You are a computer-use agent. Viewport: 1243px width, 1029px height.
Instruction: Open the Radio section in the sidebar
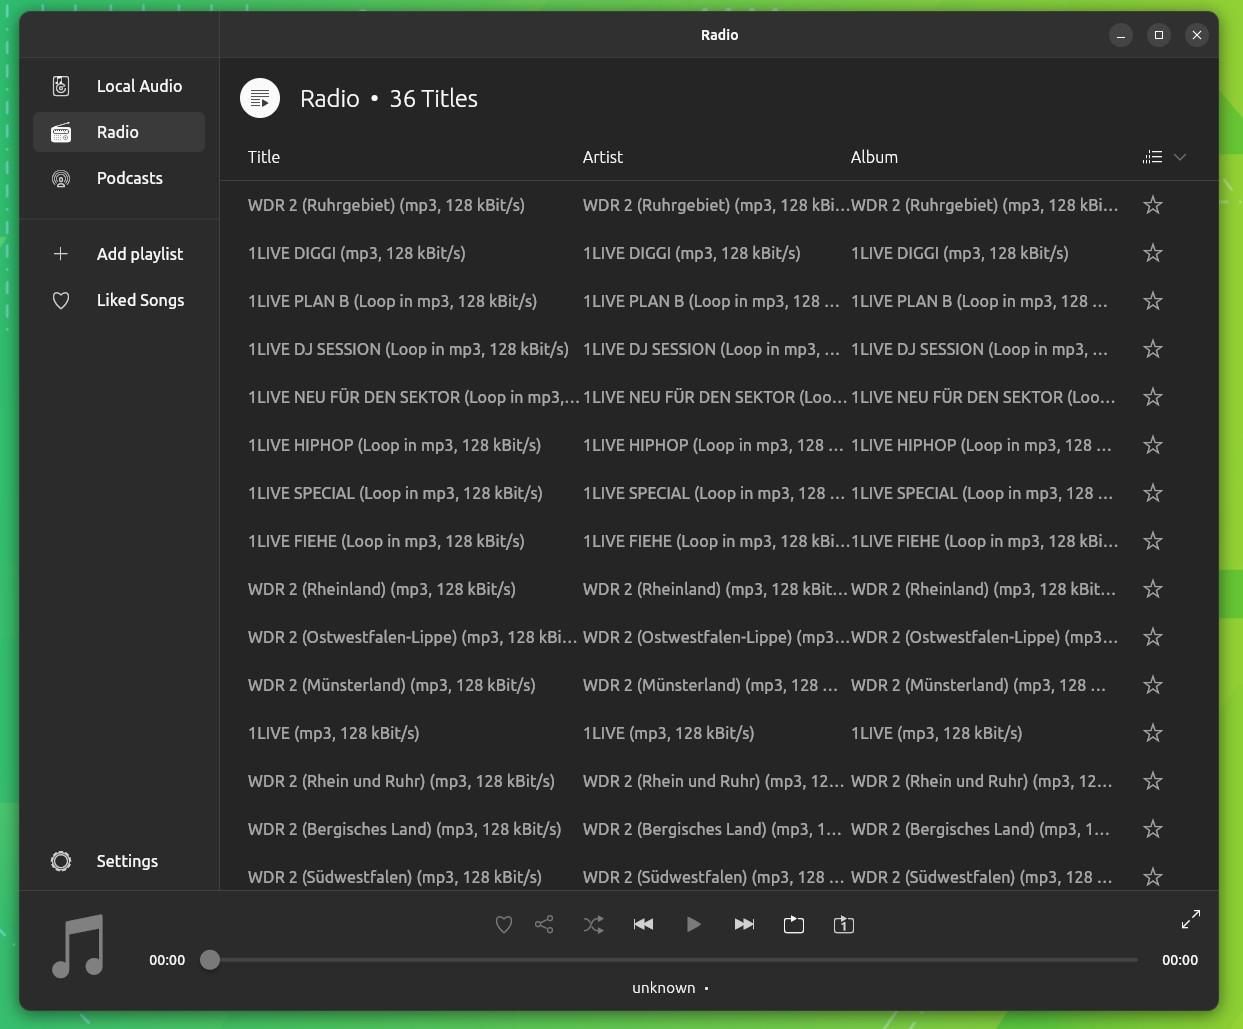[117, 131]
